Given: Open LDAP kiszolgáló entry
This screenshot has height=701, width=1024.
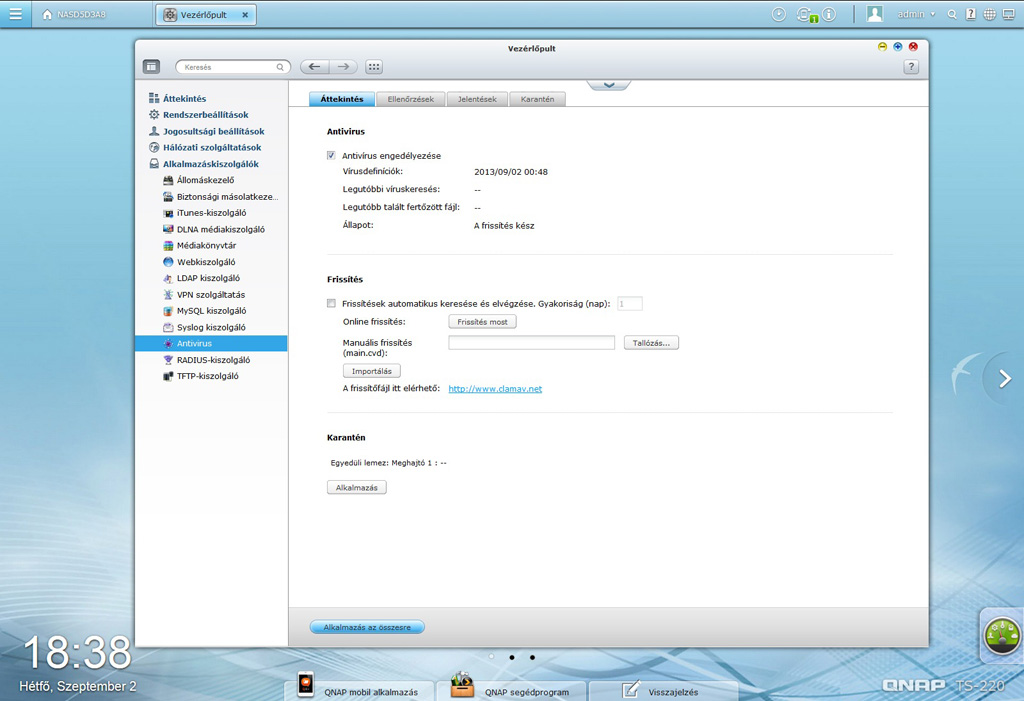Looking at the screenshot, I should point(201,278).
